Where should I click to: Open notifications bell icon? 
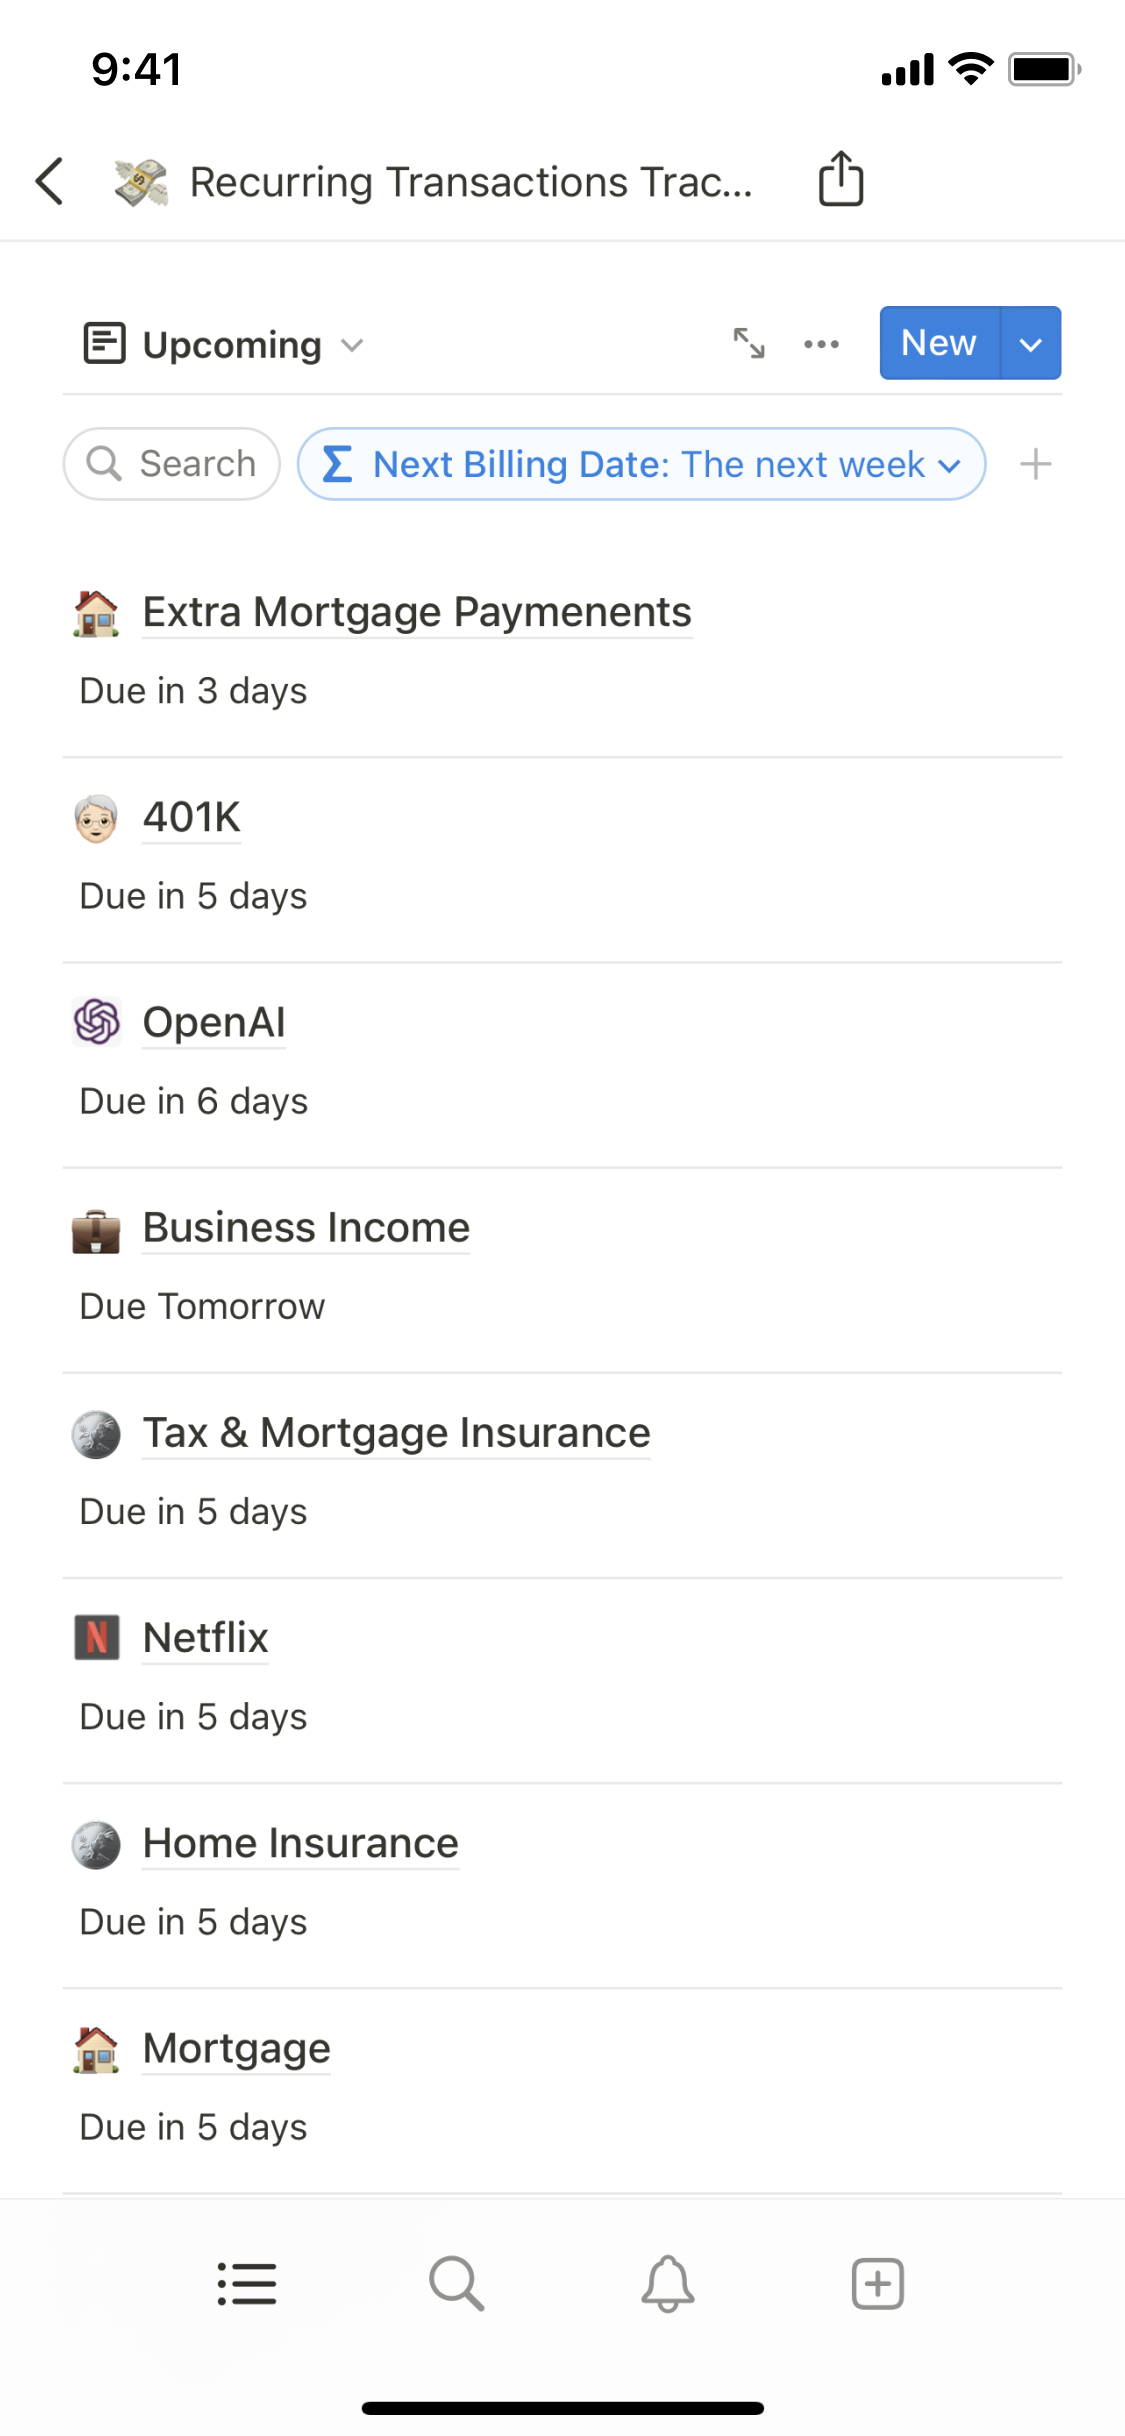coord(667,2284)
